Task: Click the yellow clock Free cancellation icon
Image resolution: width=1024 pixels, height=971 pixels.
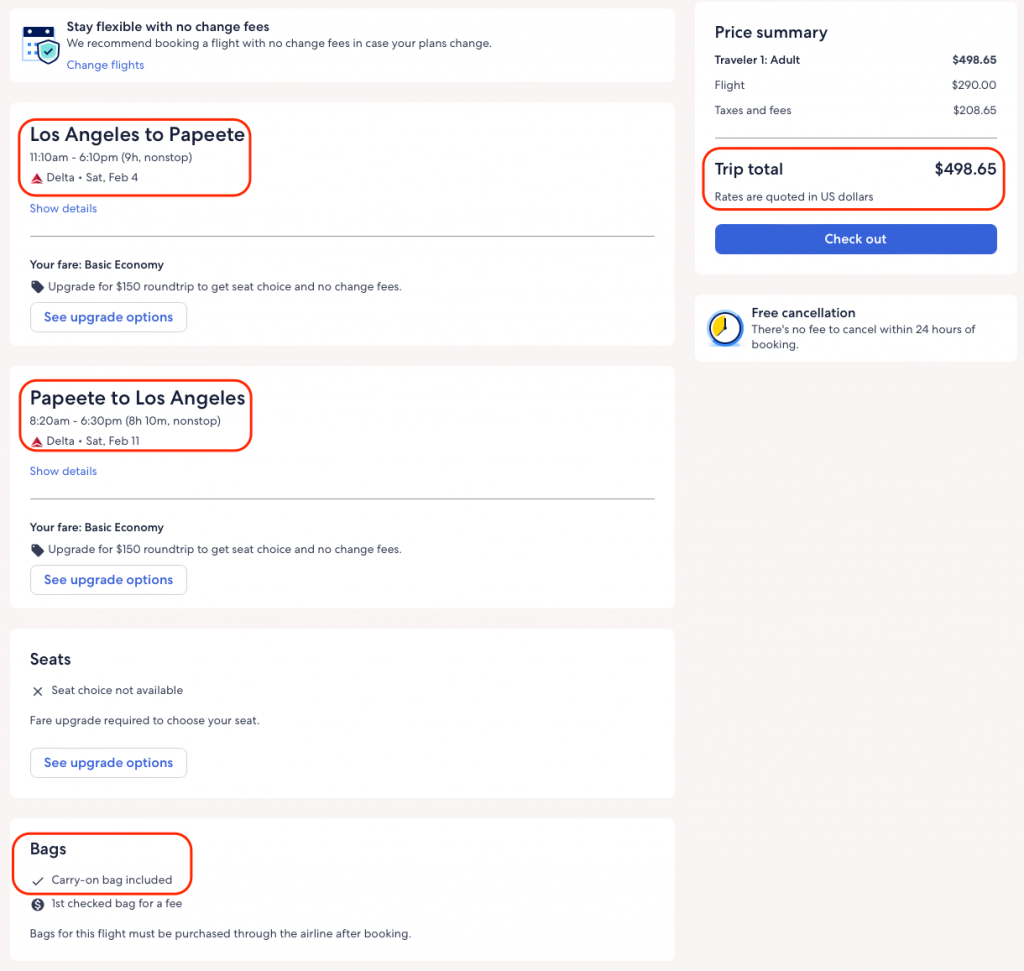Action: (725, 328)
